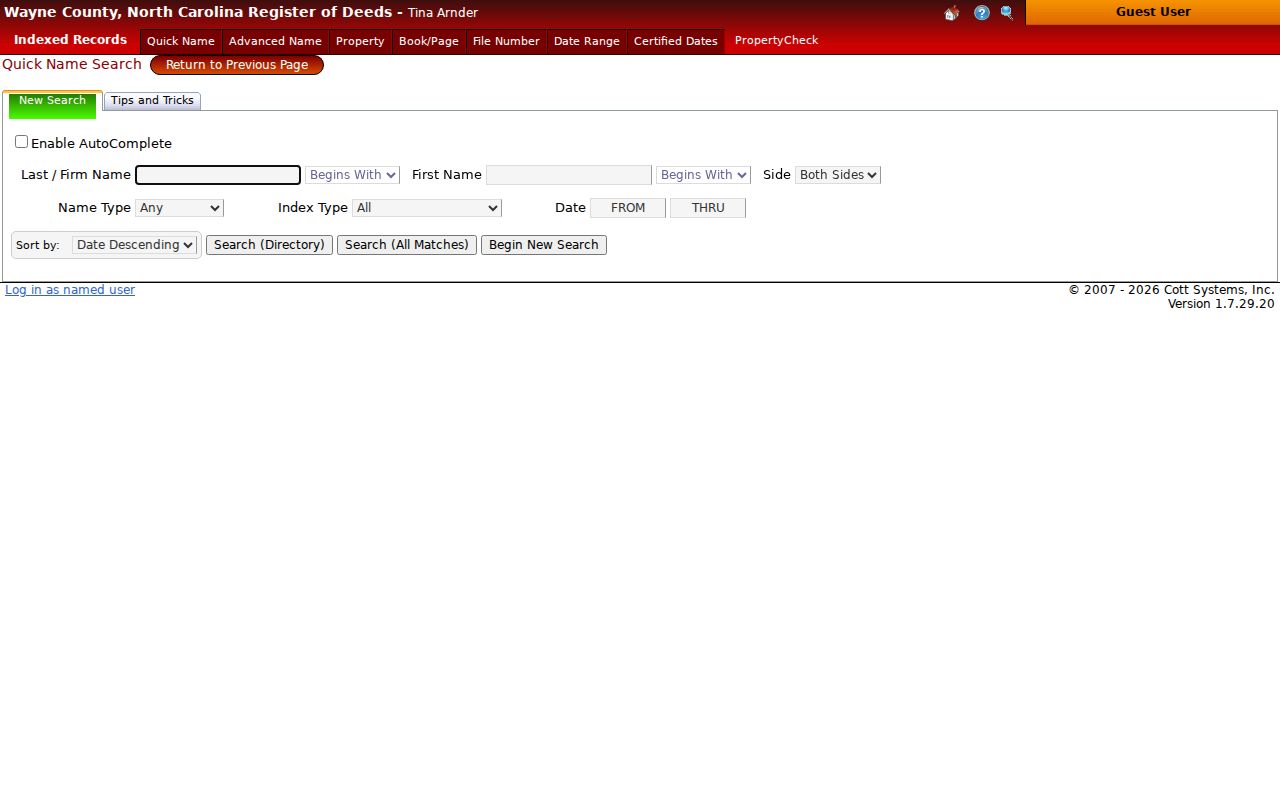The height and width of the screenshot is (800, 1280).
Task: Switch to the Tips and Tricks tab
Action: coord(152,101)
